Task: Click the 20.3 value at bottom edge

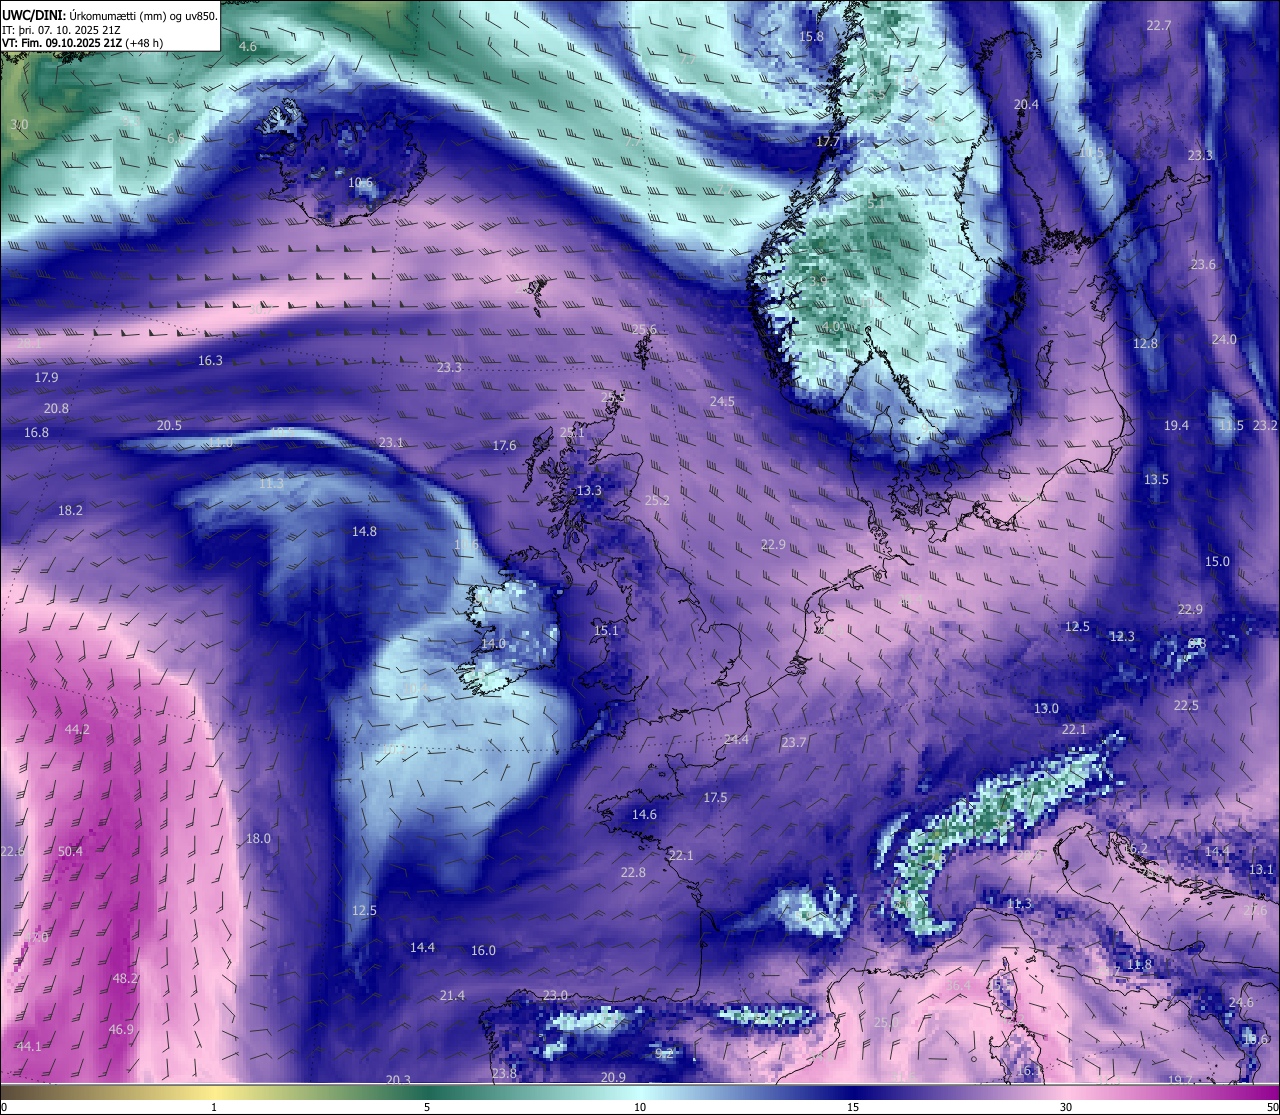Action: pos(398,1080)
